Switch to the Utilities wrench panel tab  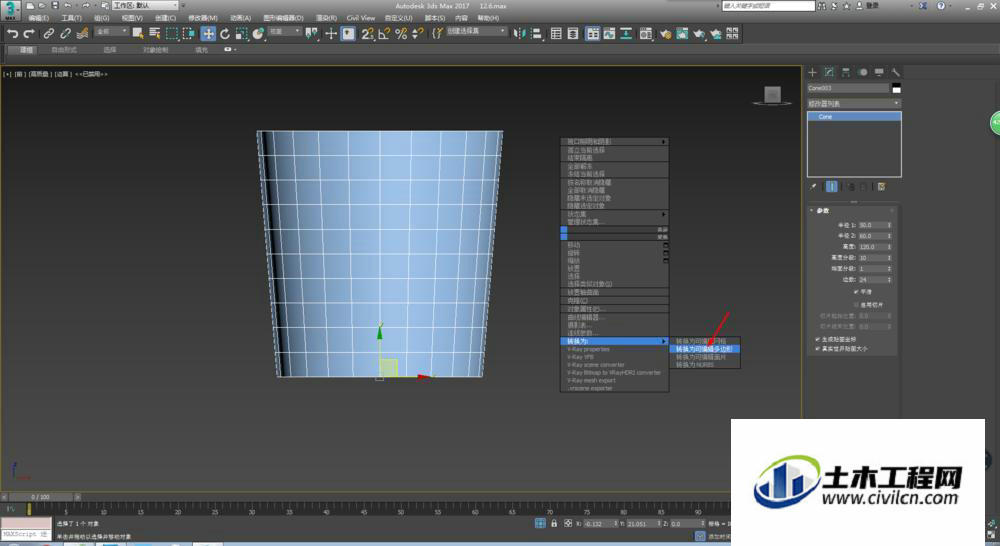click(x=896, y=72)
